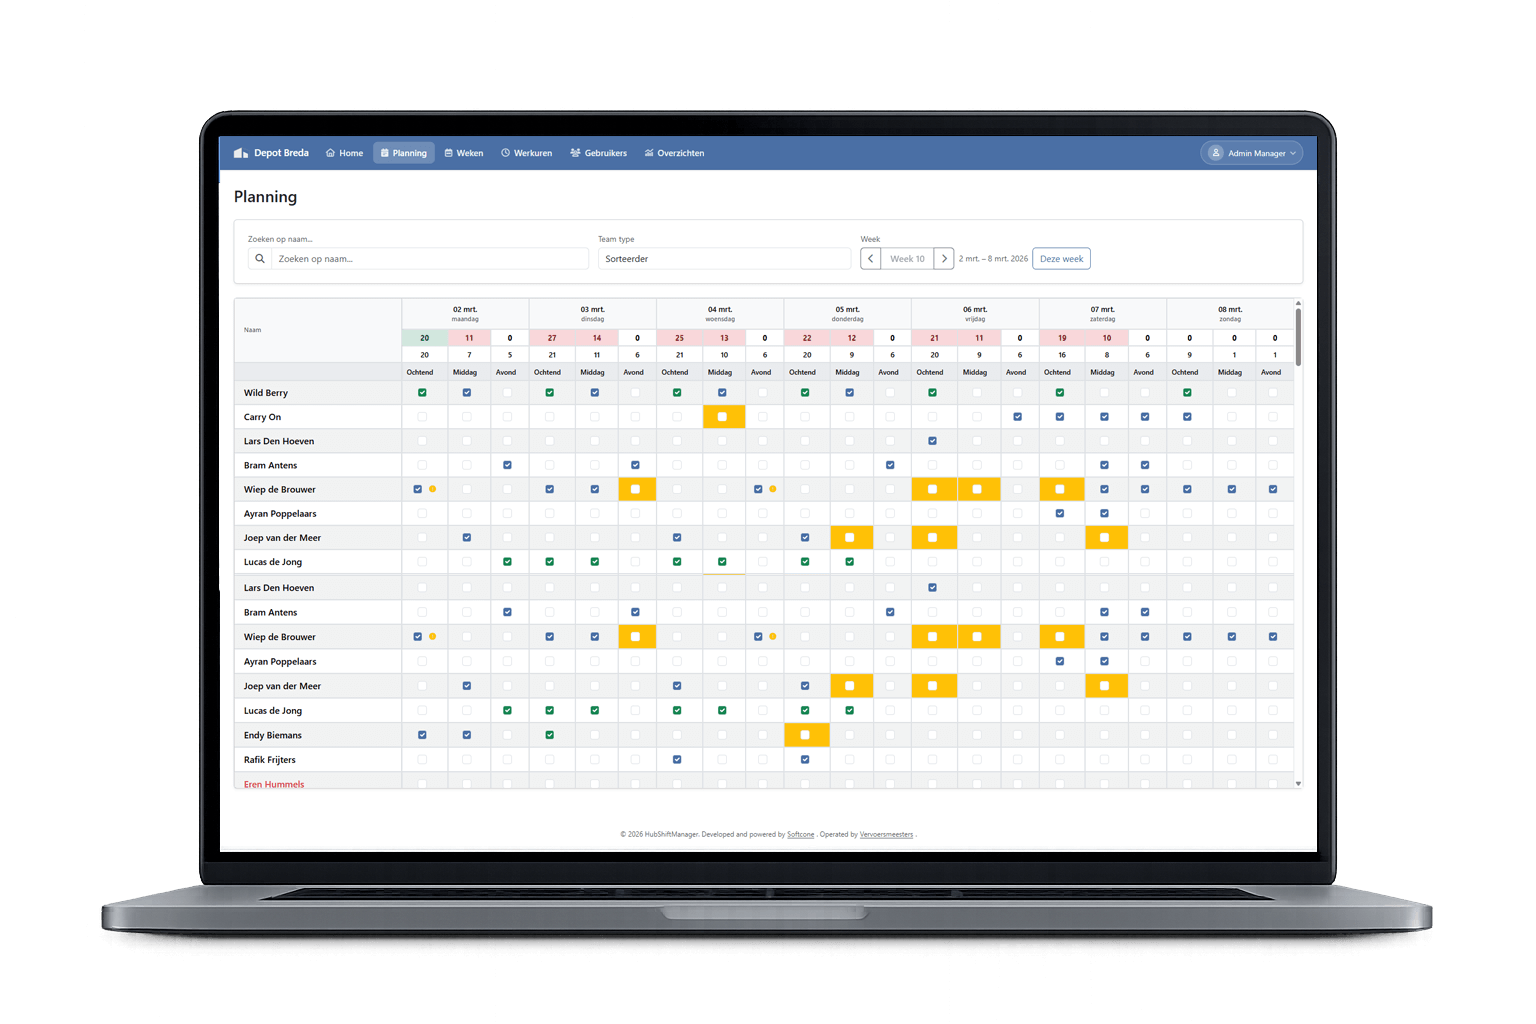Click the Overzichten chart icon
This screenshot has width=1536, height=1024.
[649, 153]
